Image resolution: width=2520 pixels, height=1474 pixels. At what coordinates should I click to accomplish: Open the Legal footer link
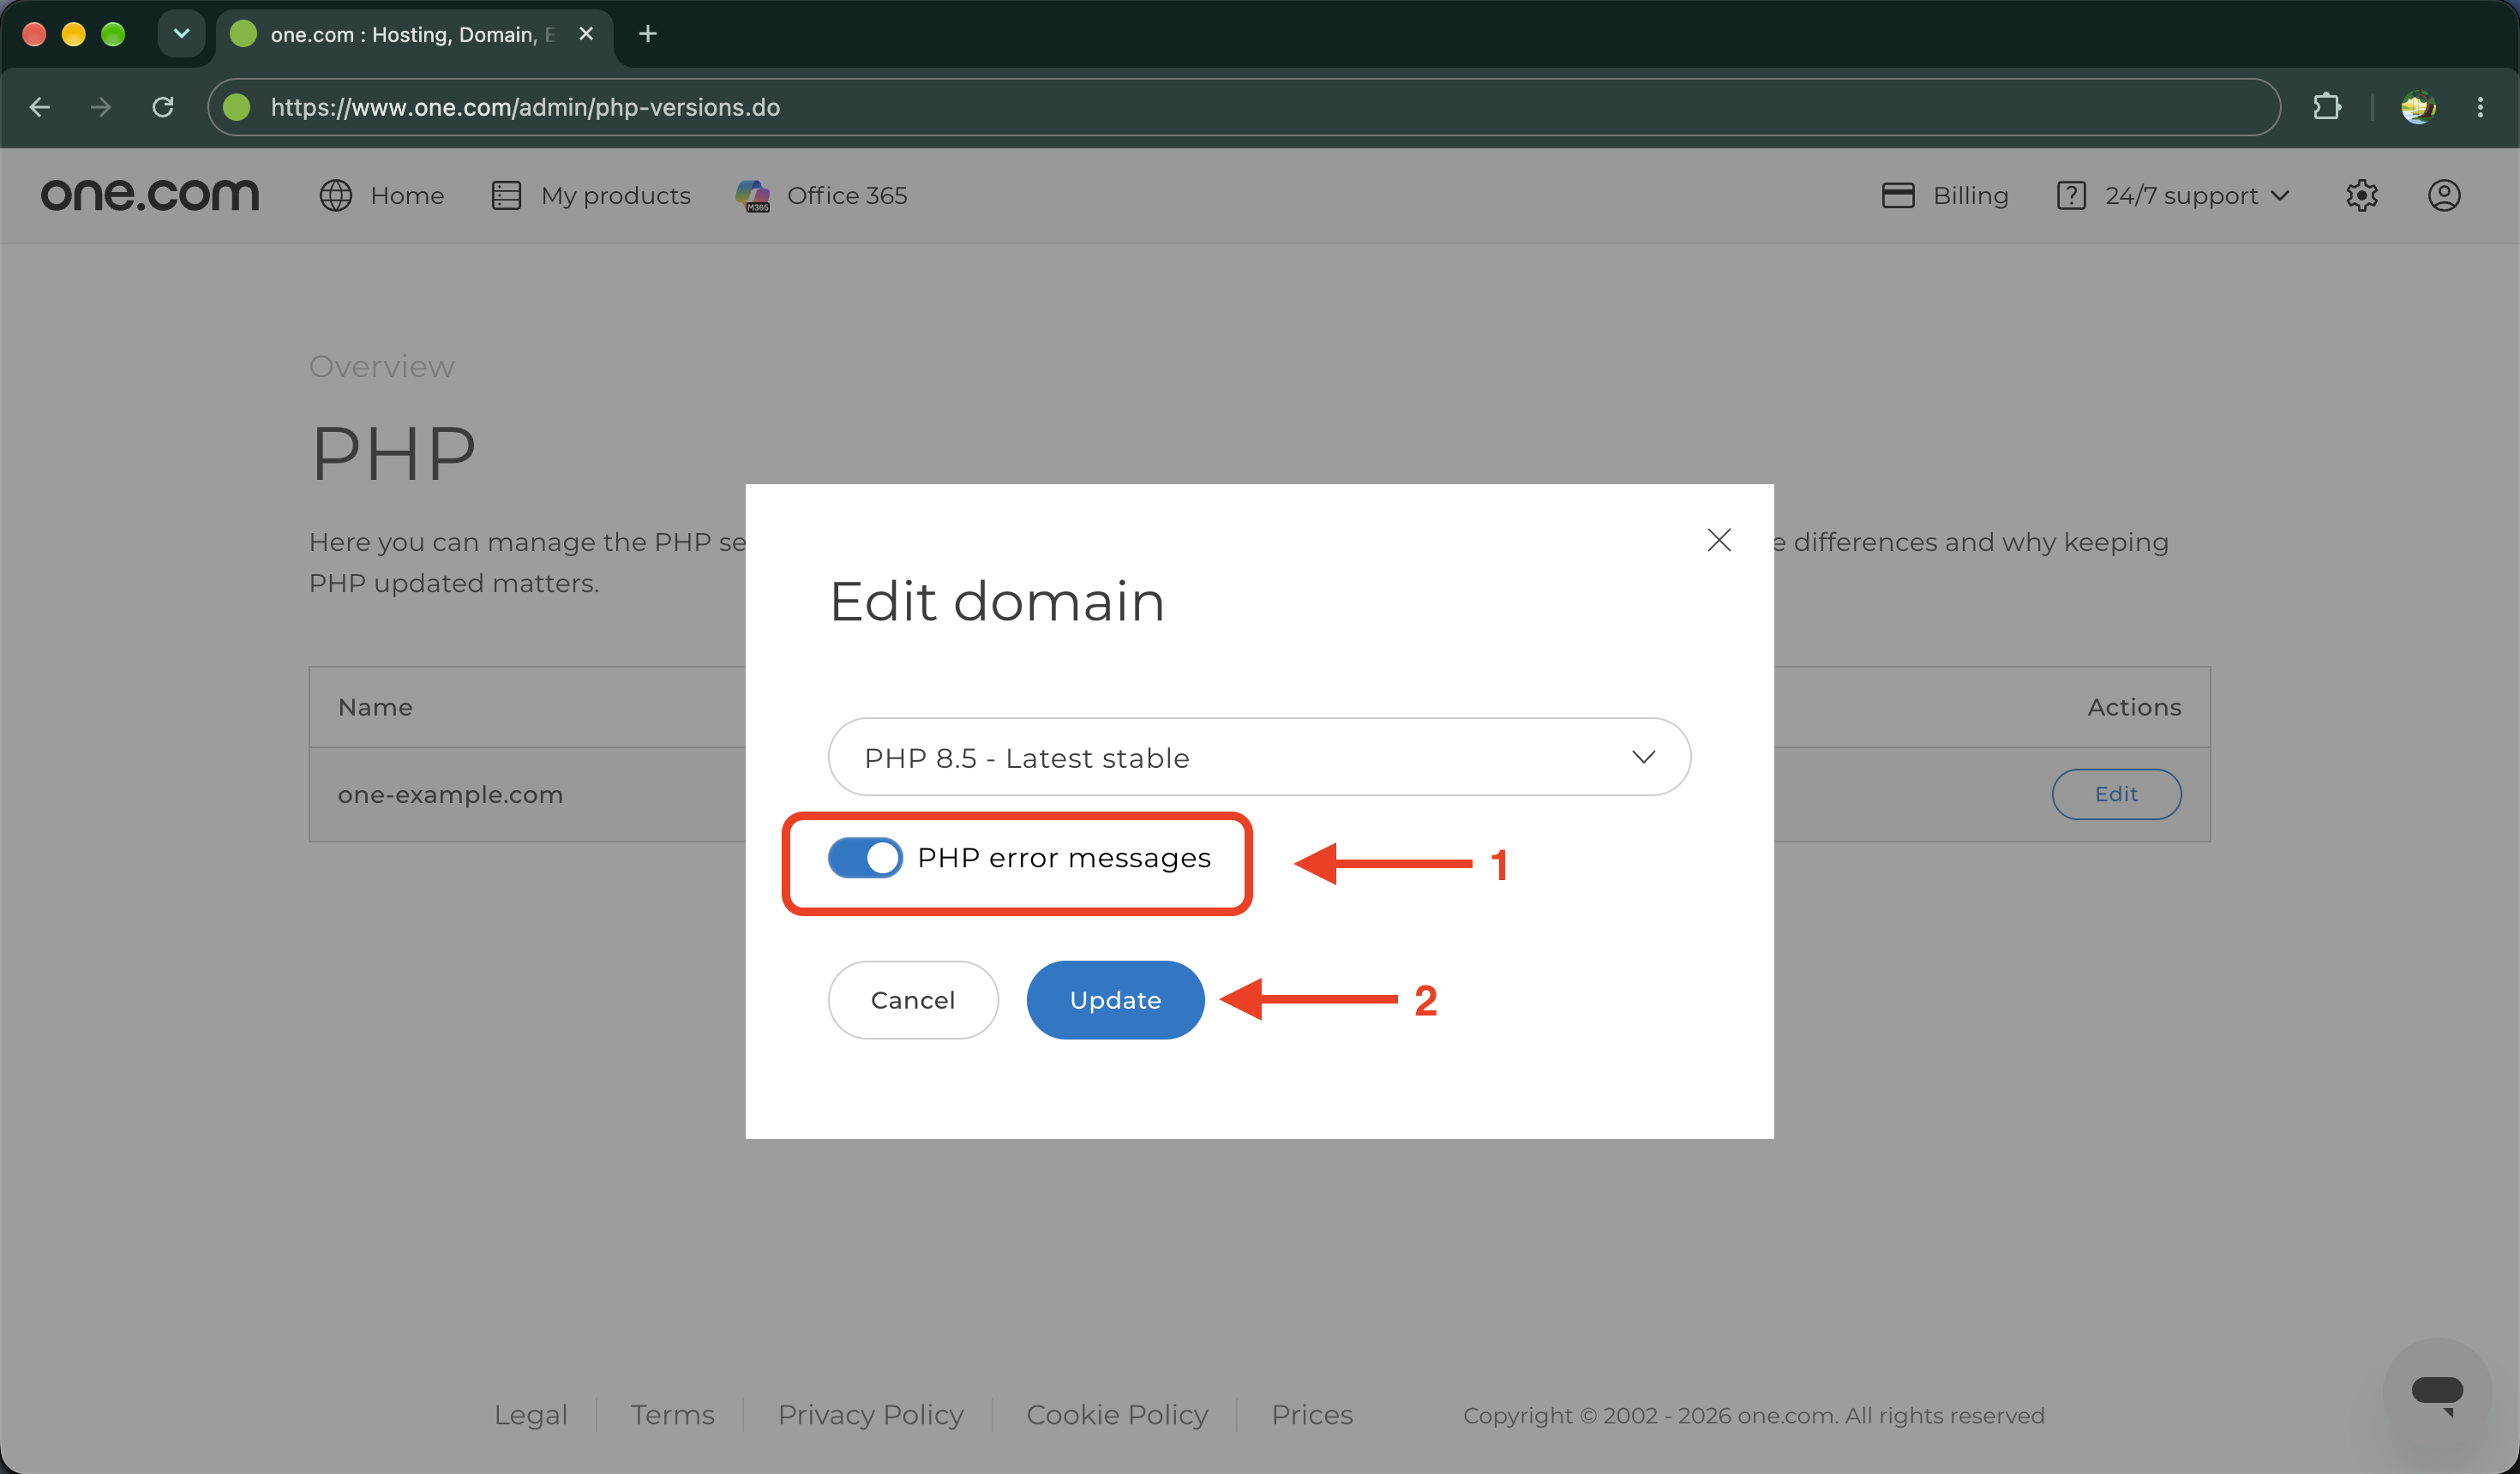530,1414
